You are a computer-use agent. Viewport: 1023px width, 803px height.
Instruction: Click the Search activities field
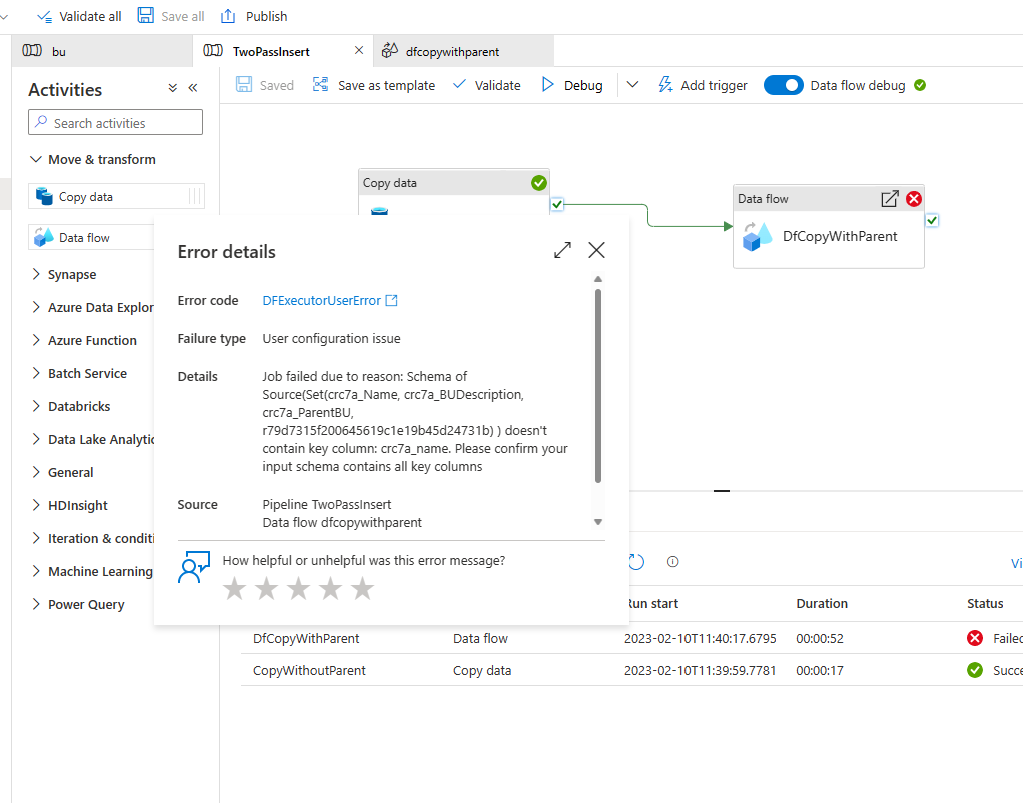point(115,121)
